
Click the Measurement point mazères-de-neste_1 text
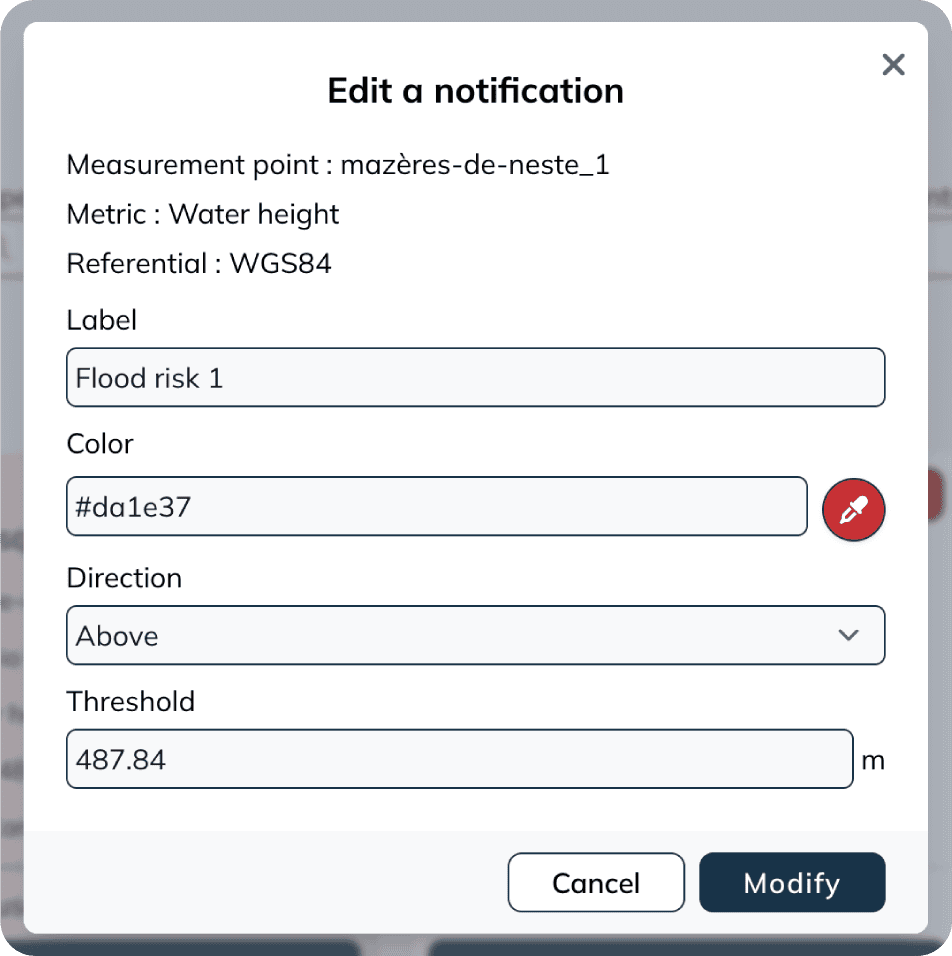338,165
